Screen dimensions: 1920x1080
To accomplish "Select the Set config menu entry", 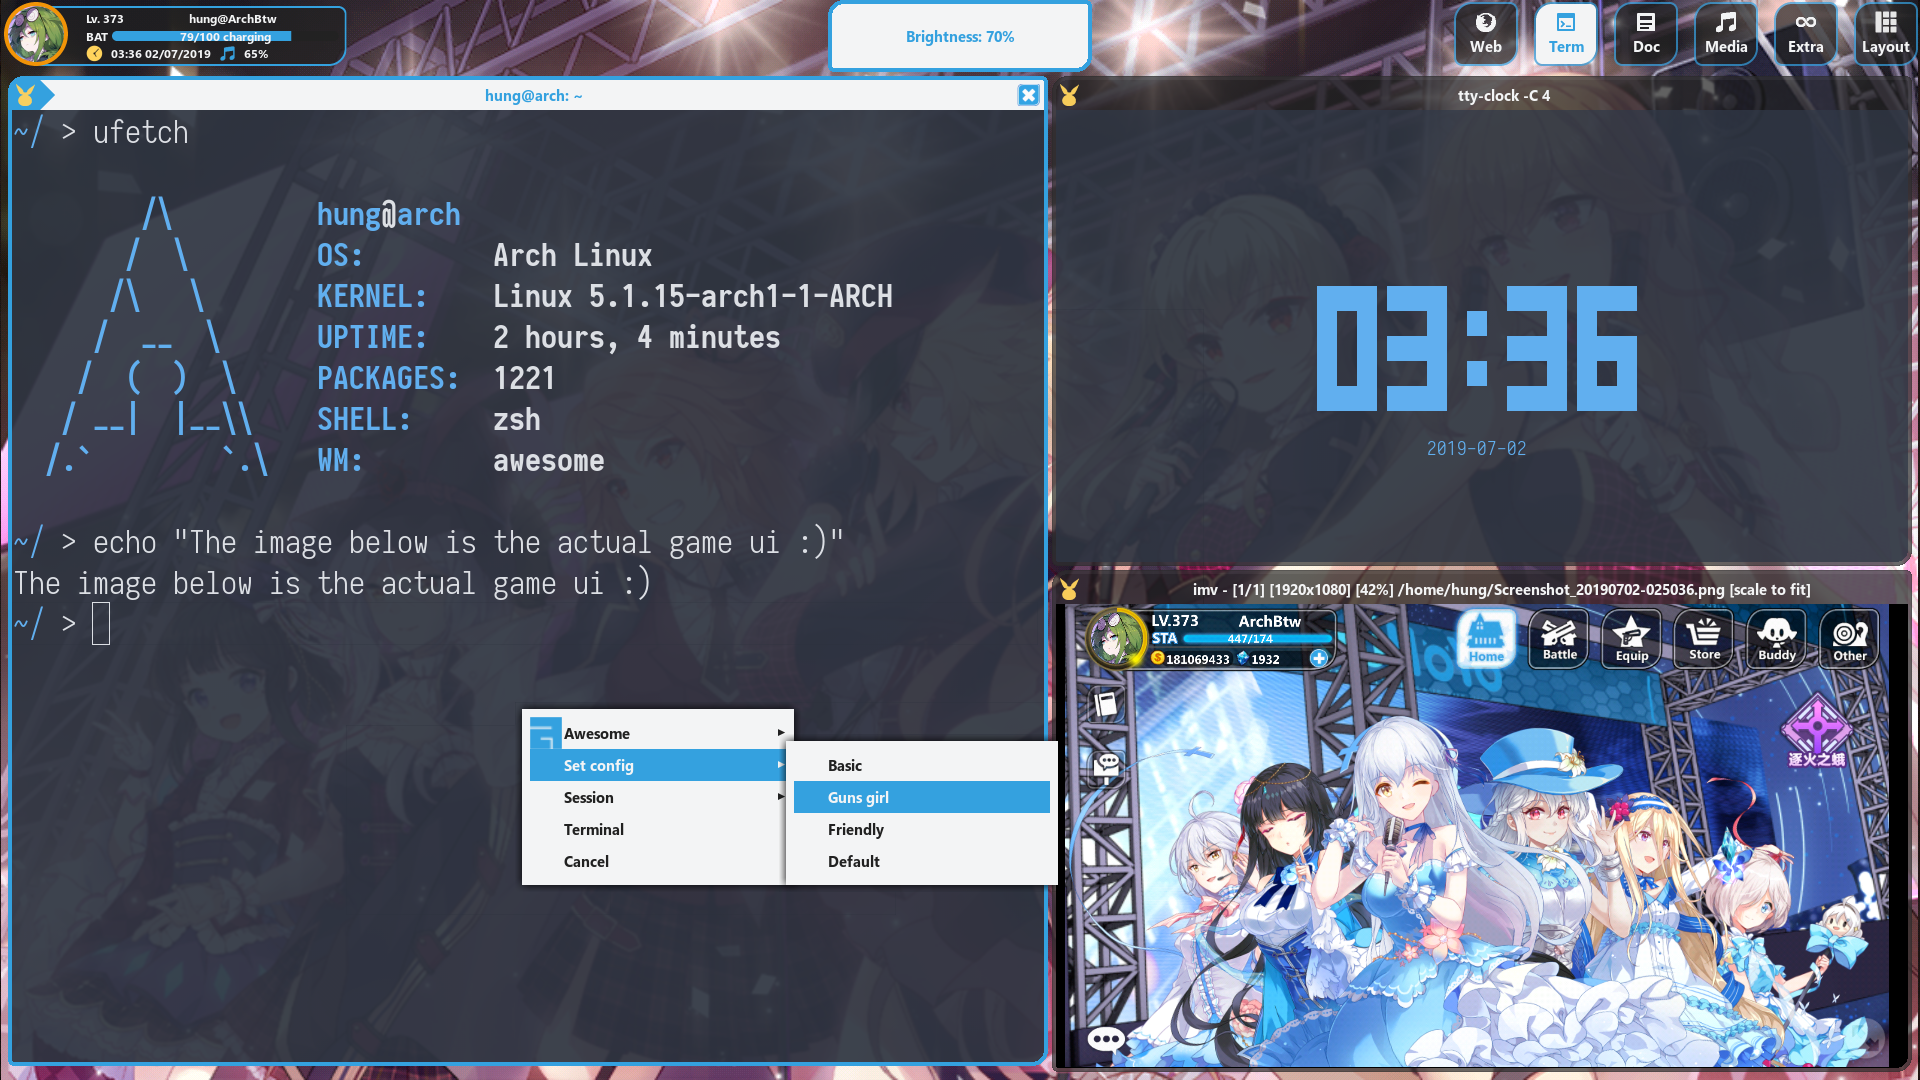I will [658, 765].
